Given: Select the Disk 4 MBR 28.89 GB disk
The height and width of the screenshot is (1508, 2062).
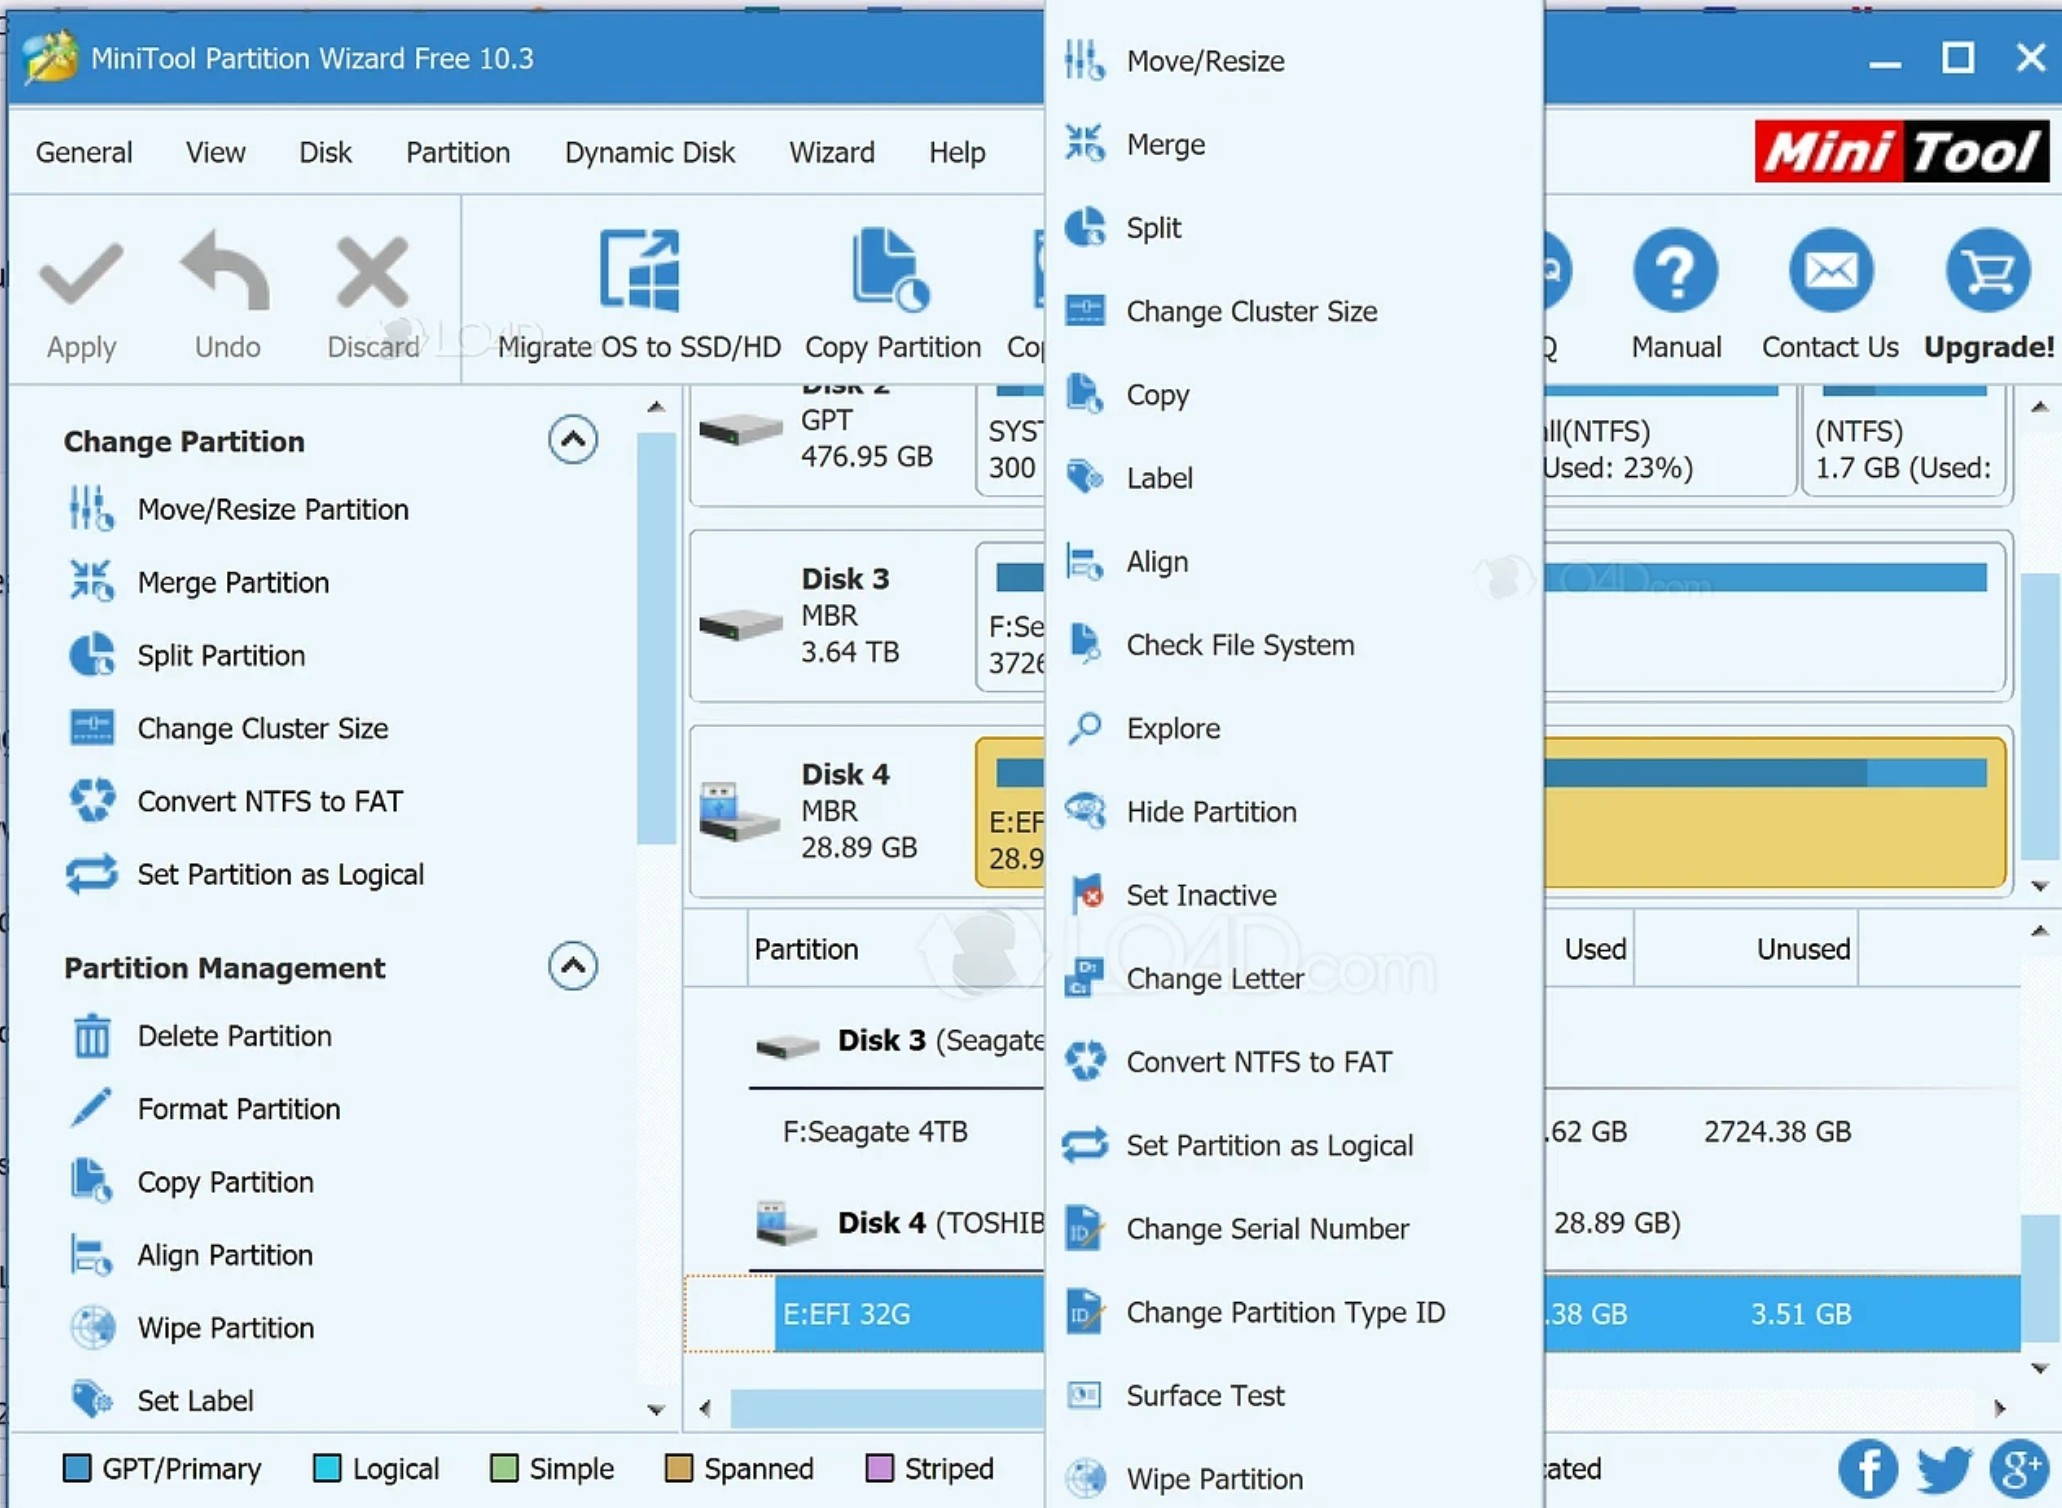Looking at the screenshot, I should tap(832, 811).
